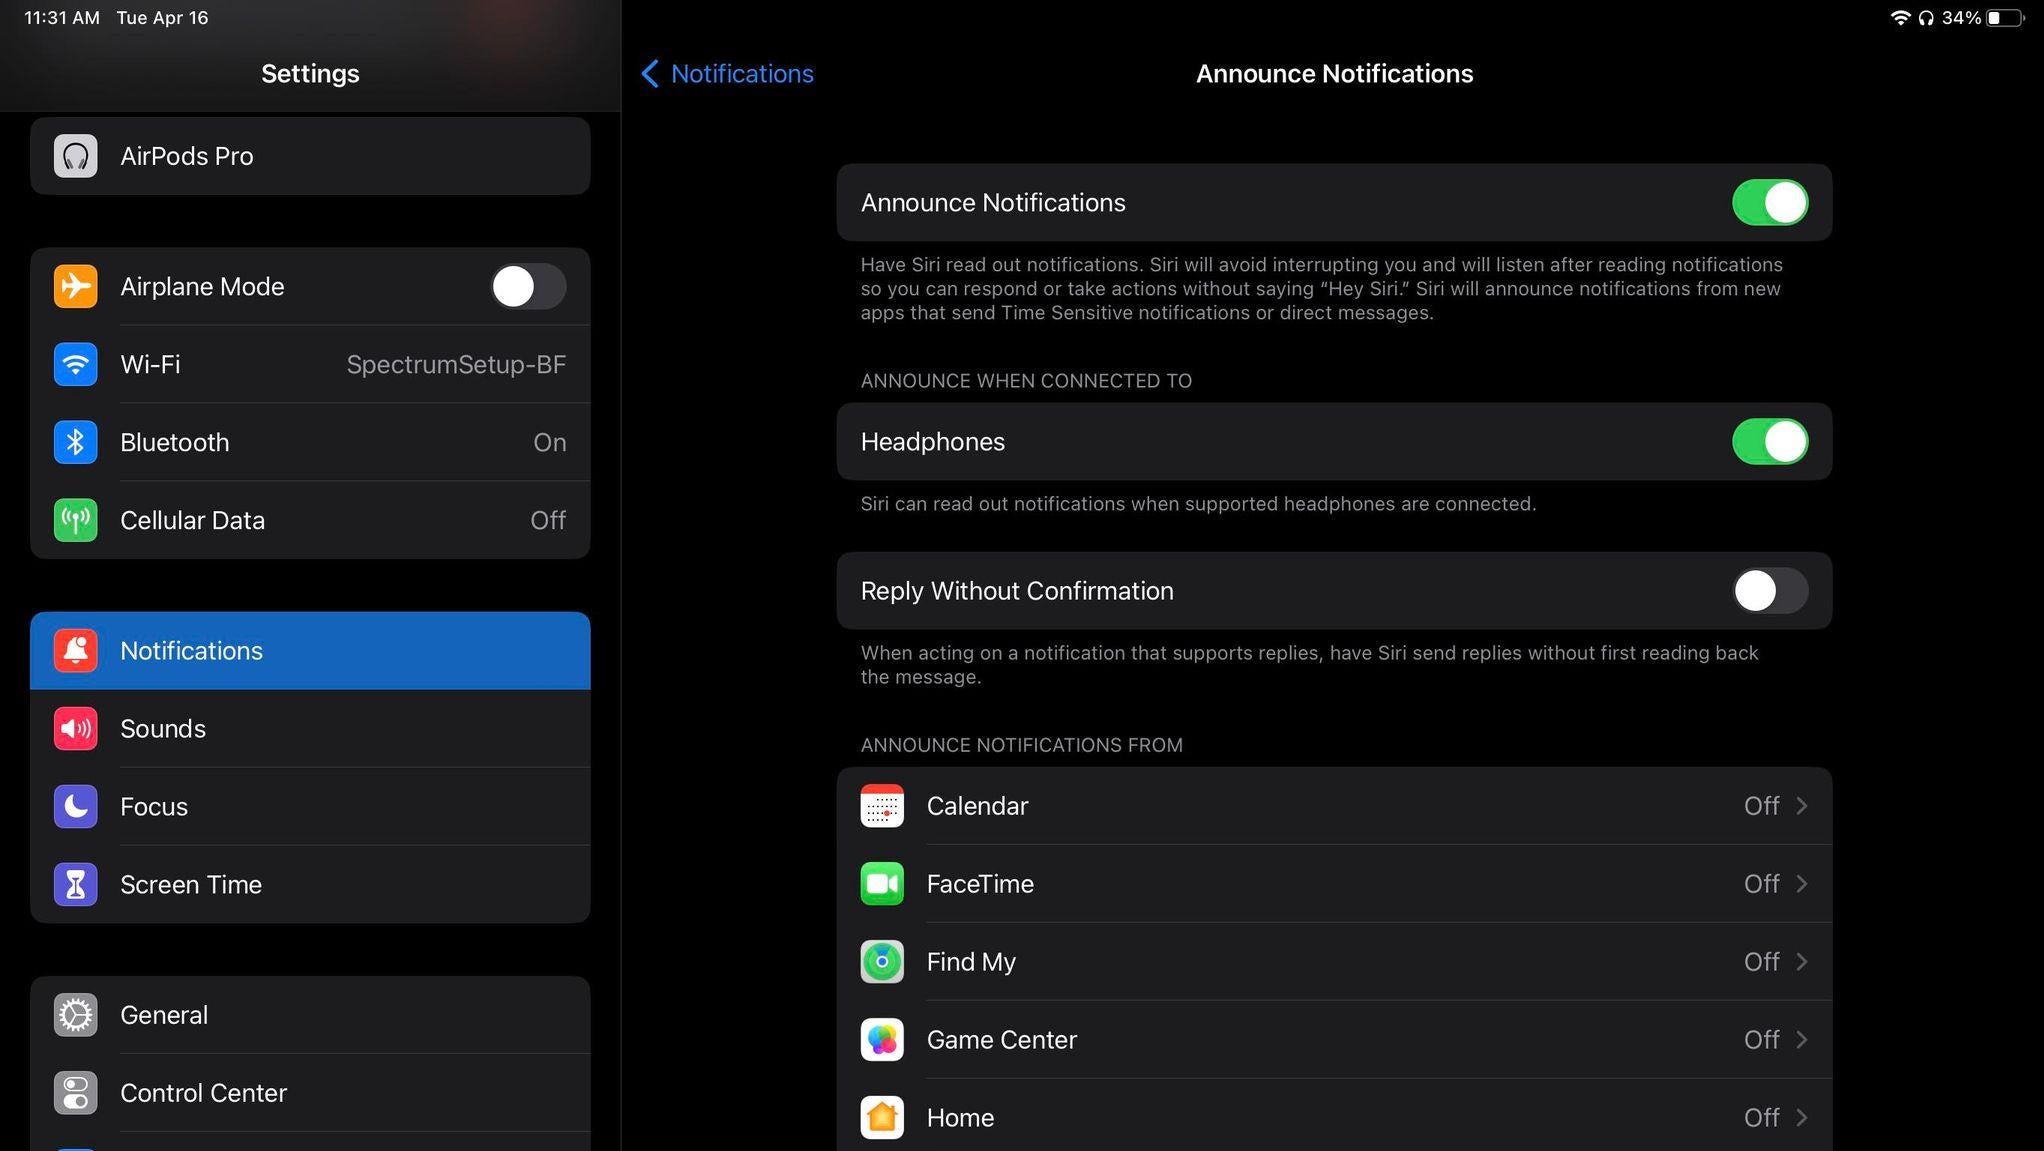Select Notifications in the settings sidebar

pos(310,650)
